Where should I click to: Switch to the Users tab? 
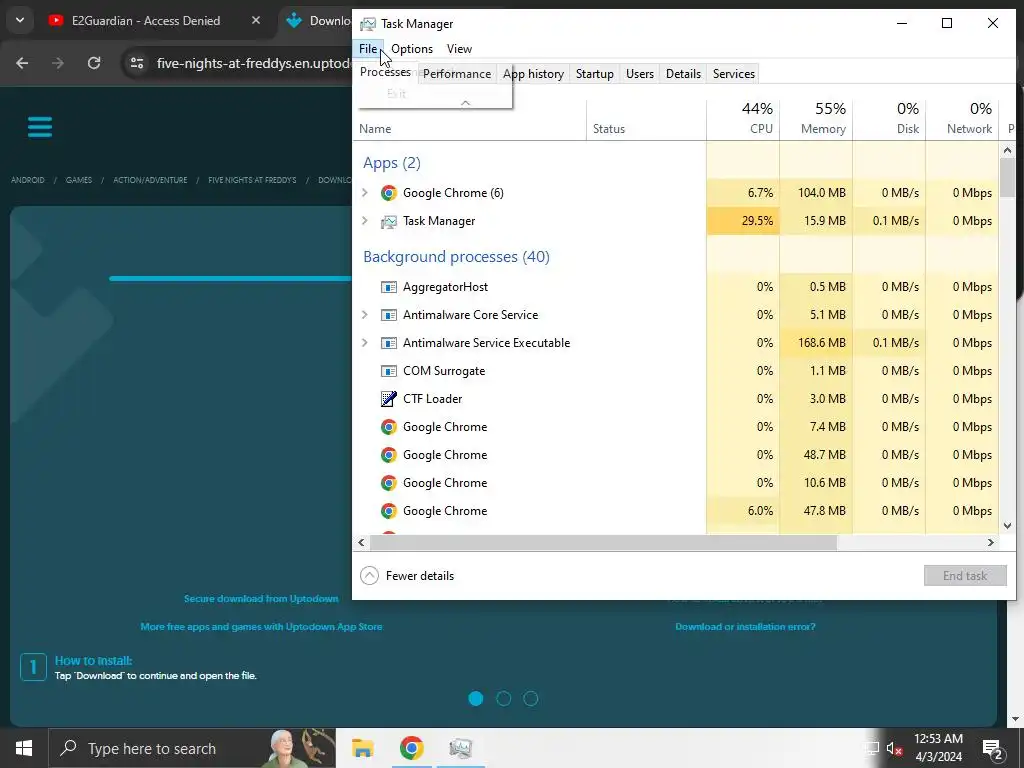point(639,74)
